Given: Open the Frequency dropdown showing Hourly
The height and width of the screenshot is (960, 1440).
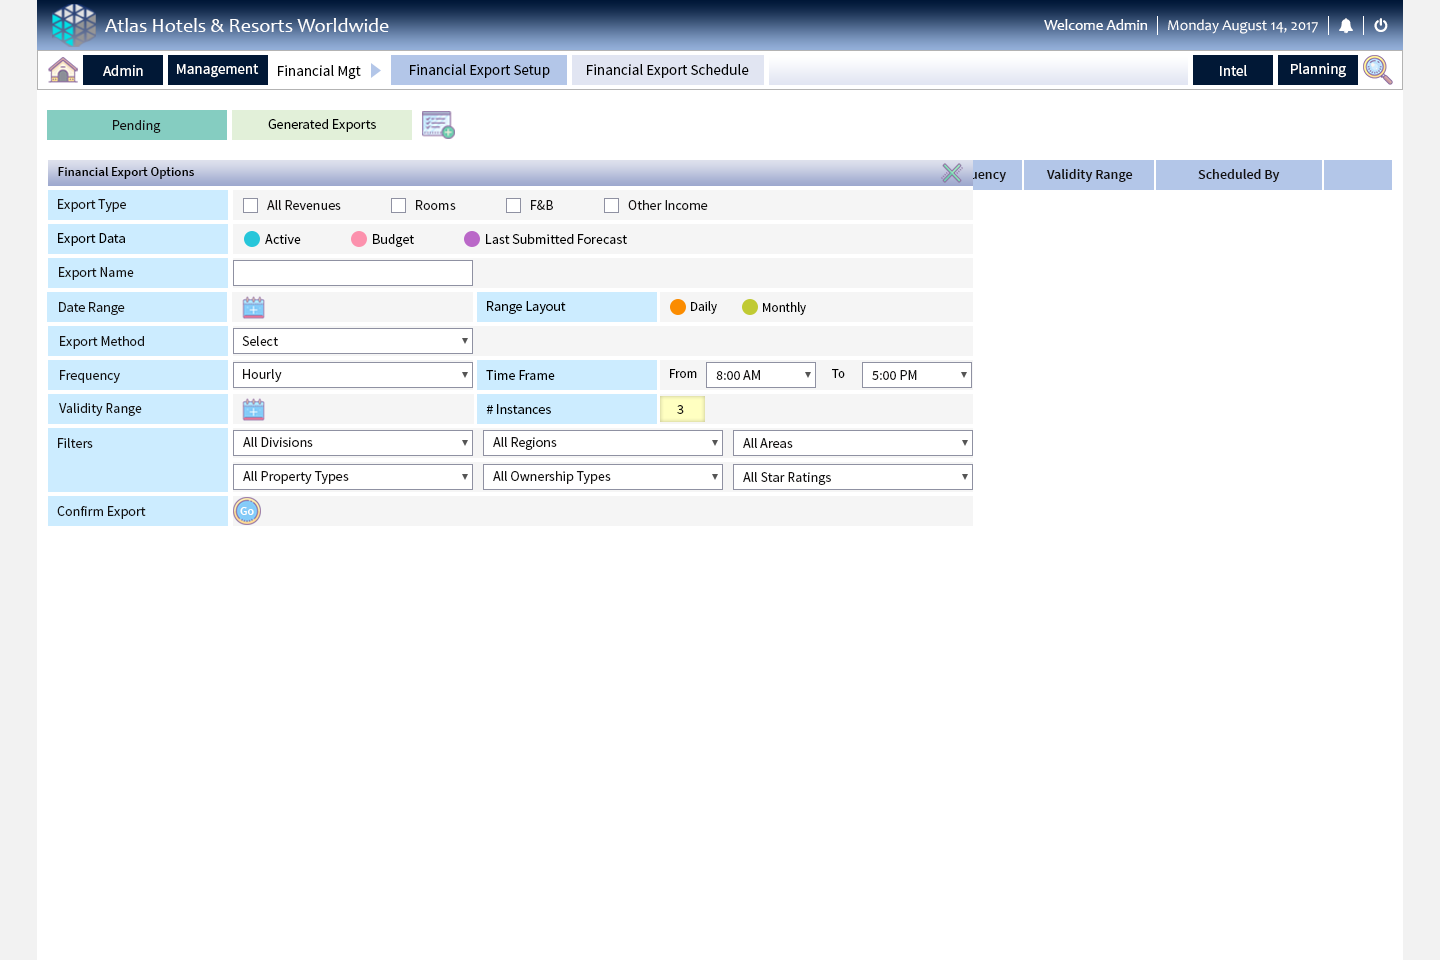Looking at the screenshot, I should point(352,375).
